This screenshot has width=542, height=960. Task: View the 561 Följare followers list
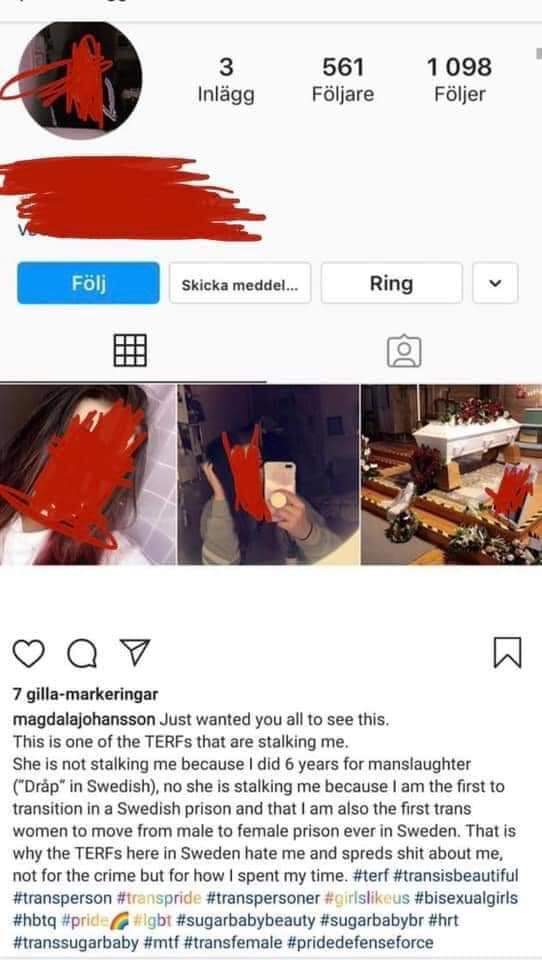(343, 80)
